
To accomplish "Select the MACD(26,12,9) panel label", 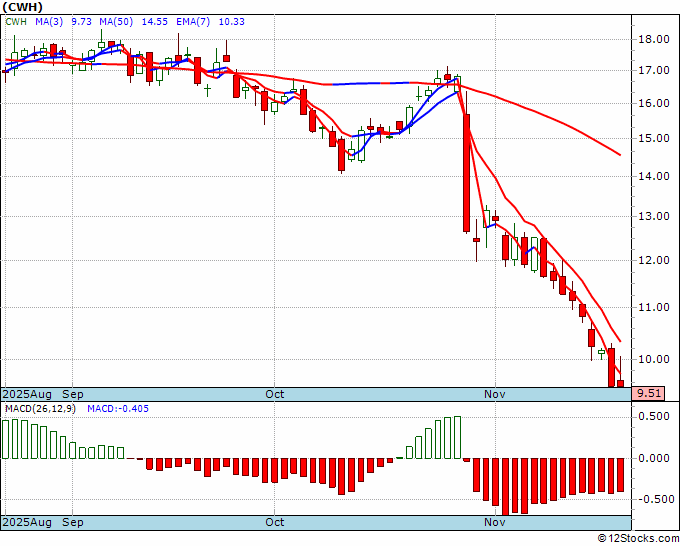I will click(x=40, y=409).
